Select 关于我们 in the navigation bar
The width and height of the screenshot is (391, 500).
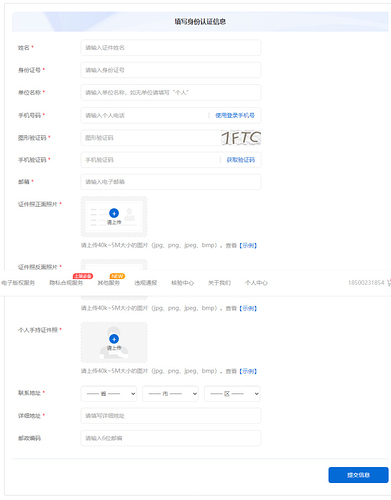[x=219, y=283]
